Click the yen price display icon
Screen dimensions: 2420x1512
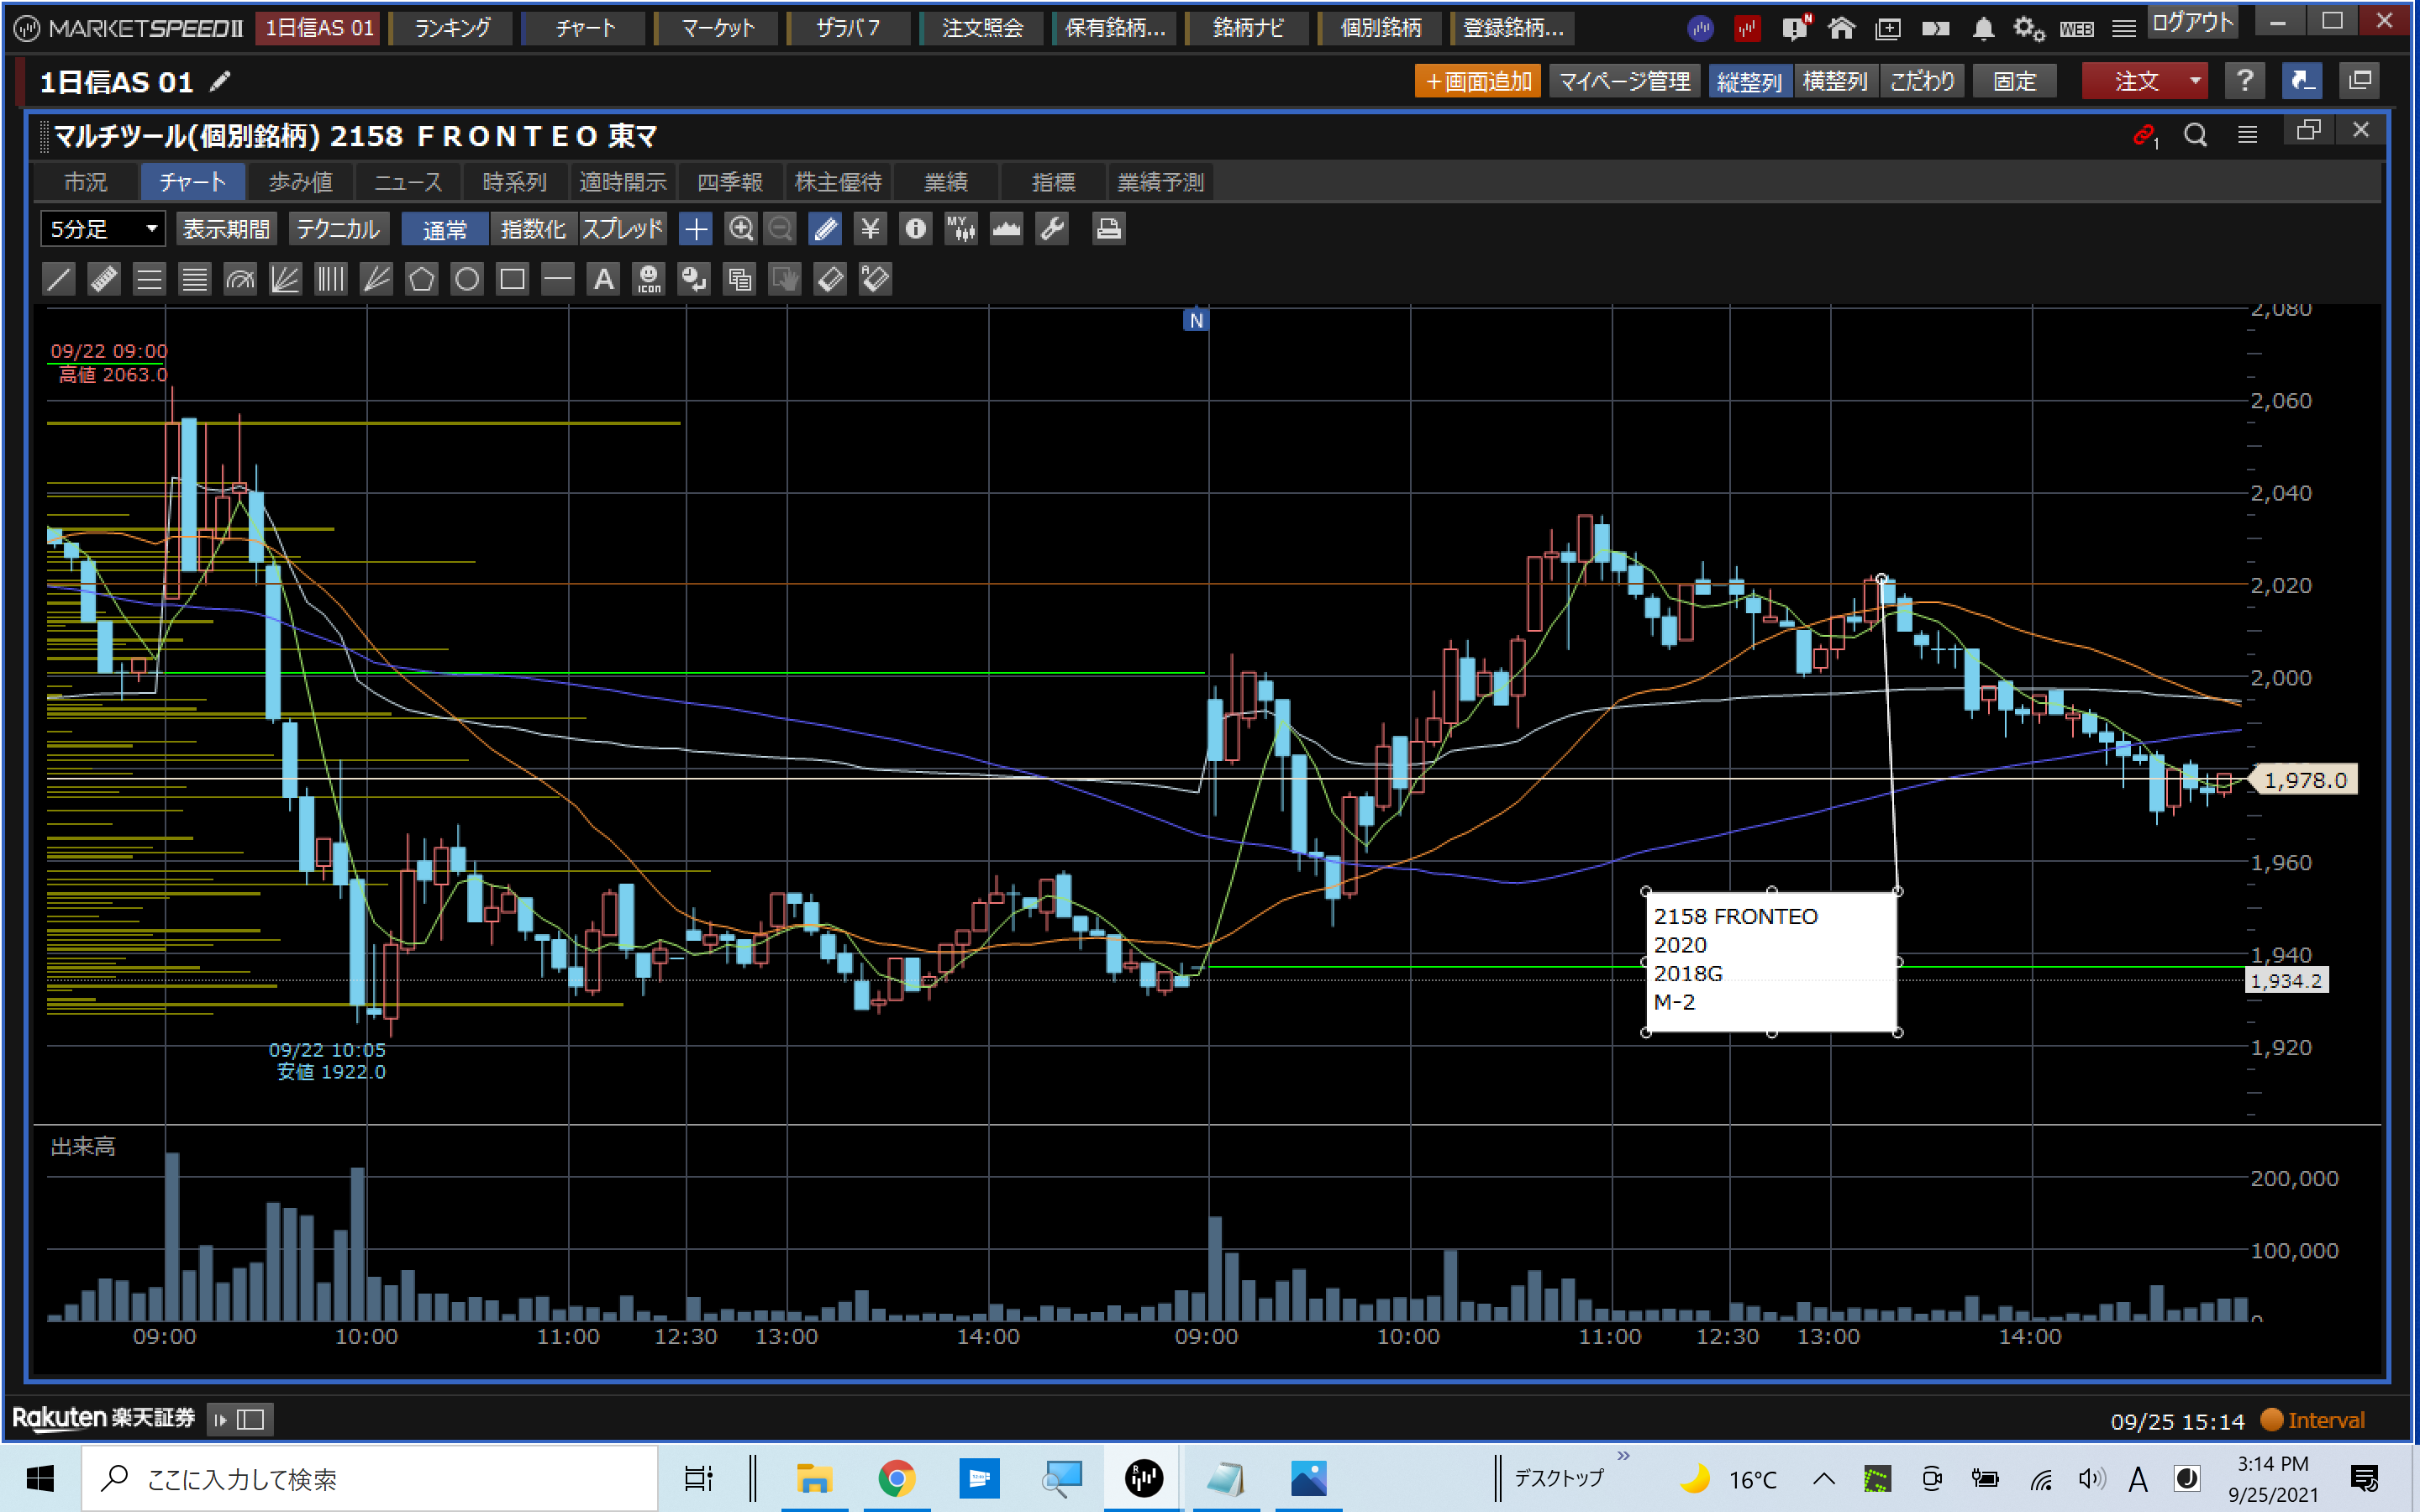(870, 229)
